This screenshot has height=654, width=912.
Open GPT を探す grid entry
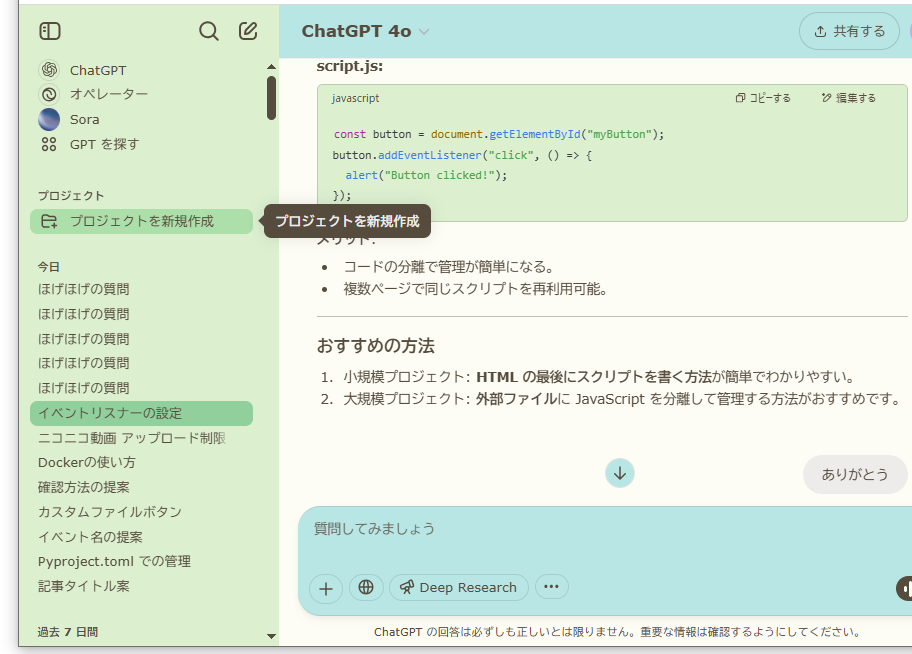click(89, 144)
